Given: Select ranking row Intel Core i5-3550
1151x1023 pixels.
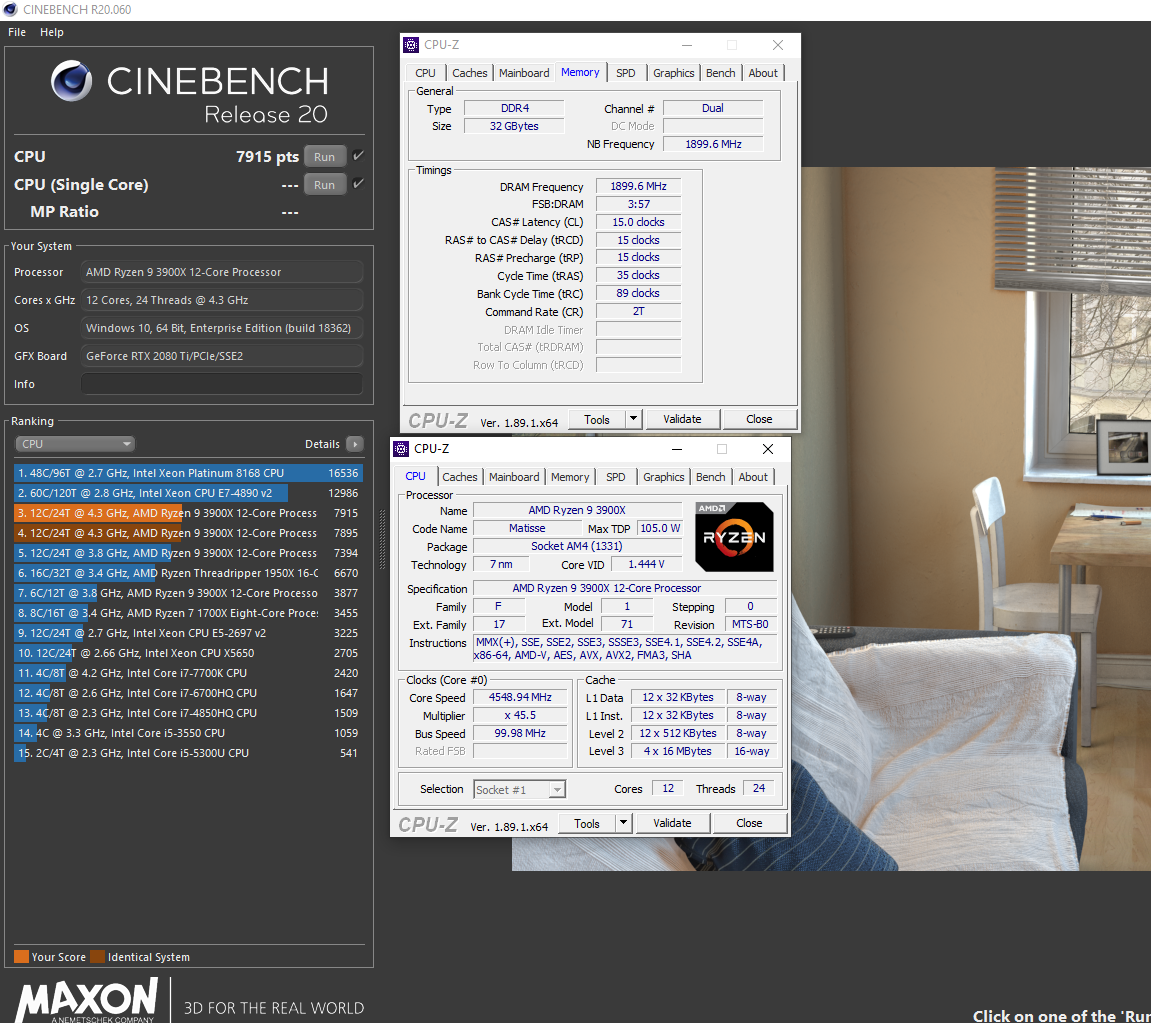Looking at the screenshot, I should (188, 733).
